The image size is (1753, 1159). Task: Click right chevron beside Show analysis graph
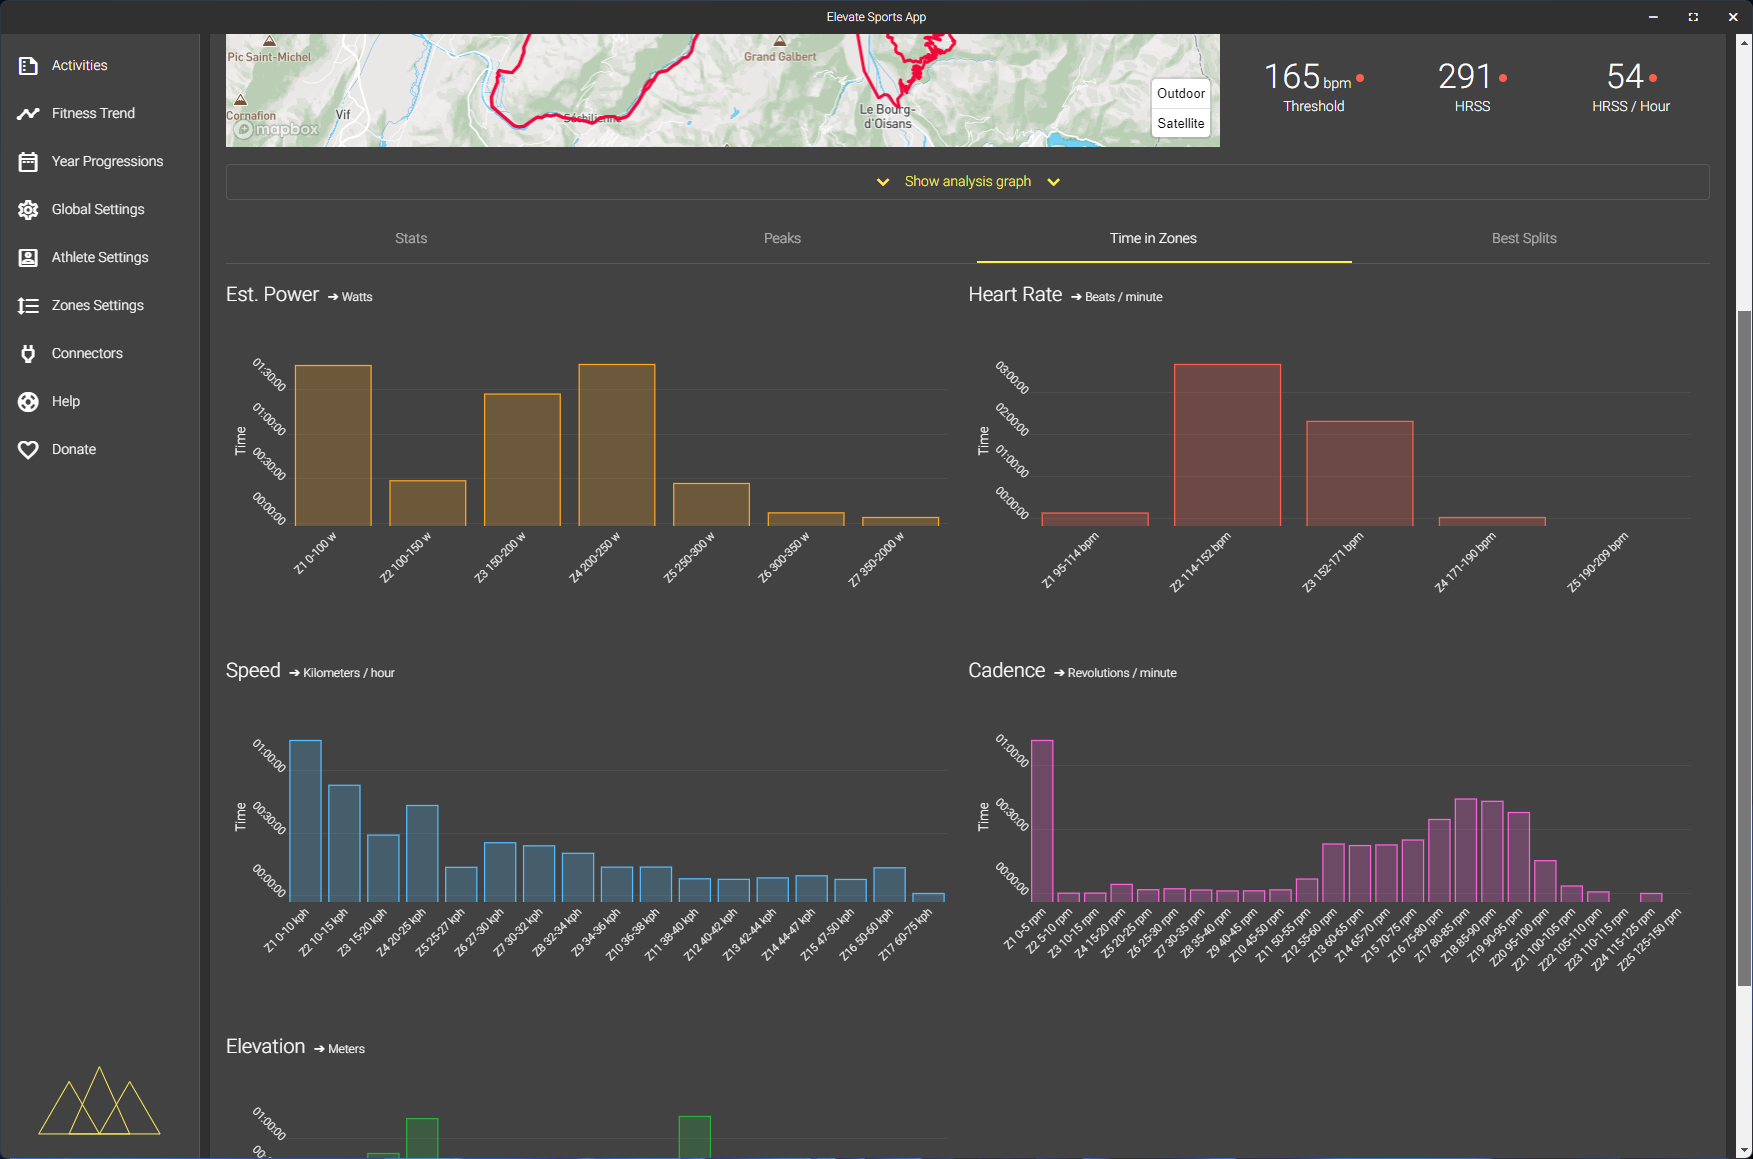(1053, 182)
